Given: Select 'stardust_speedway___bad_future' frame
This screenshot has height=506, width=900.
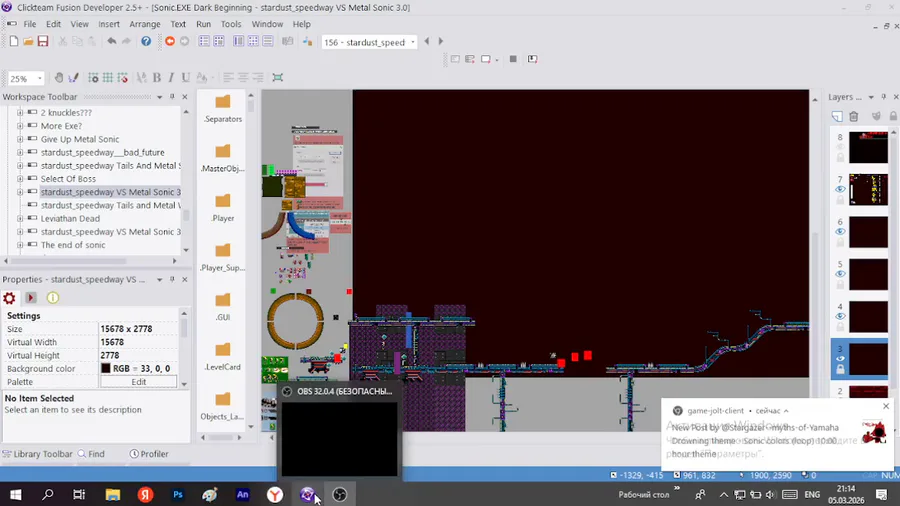Looking at the screenshot, I should coord(102,152).
